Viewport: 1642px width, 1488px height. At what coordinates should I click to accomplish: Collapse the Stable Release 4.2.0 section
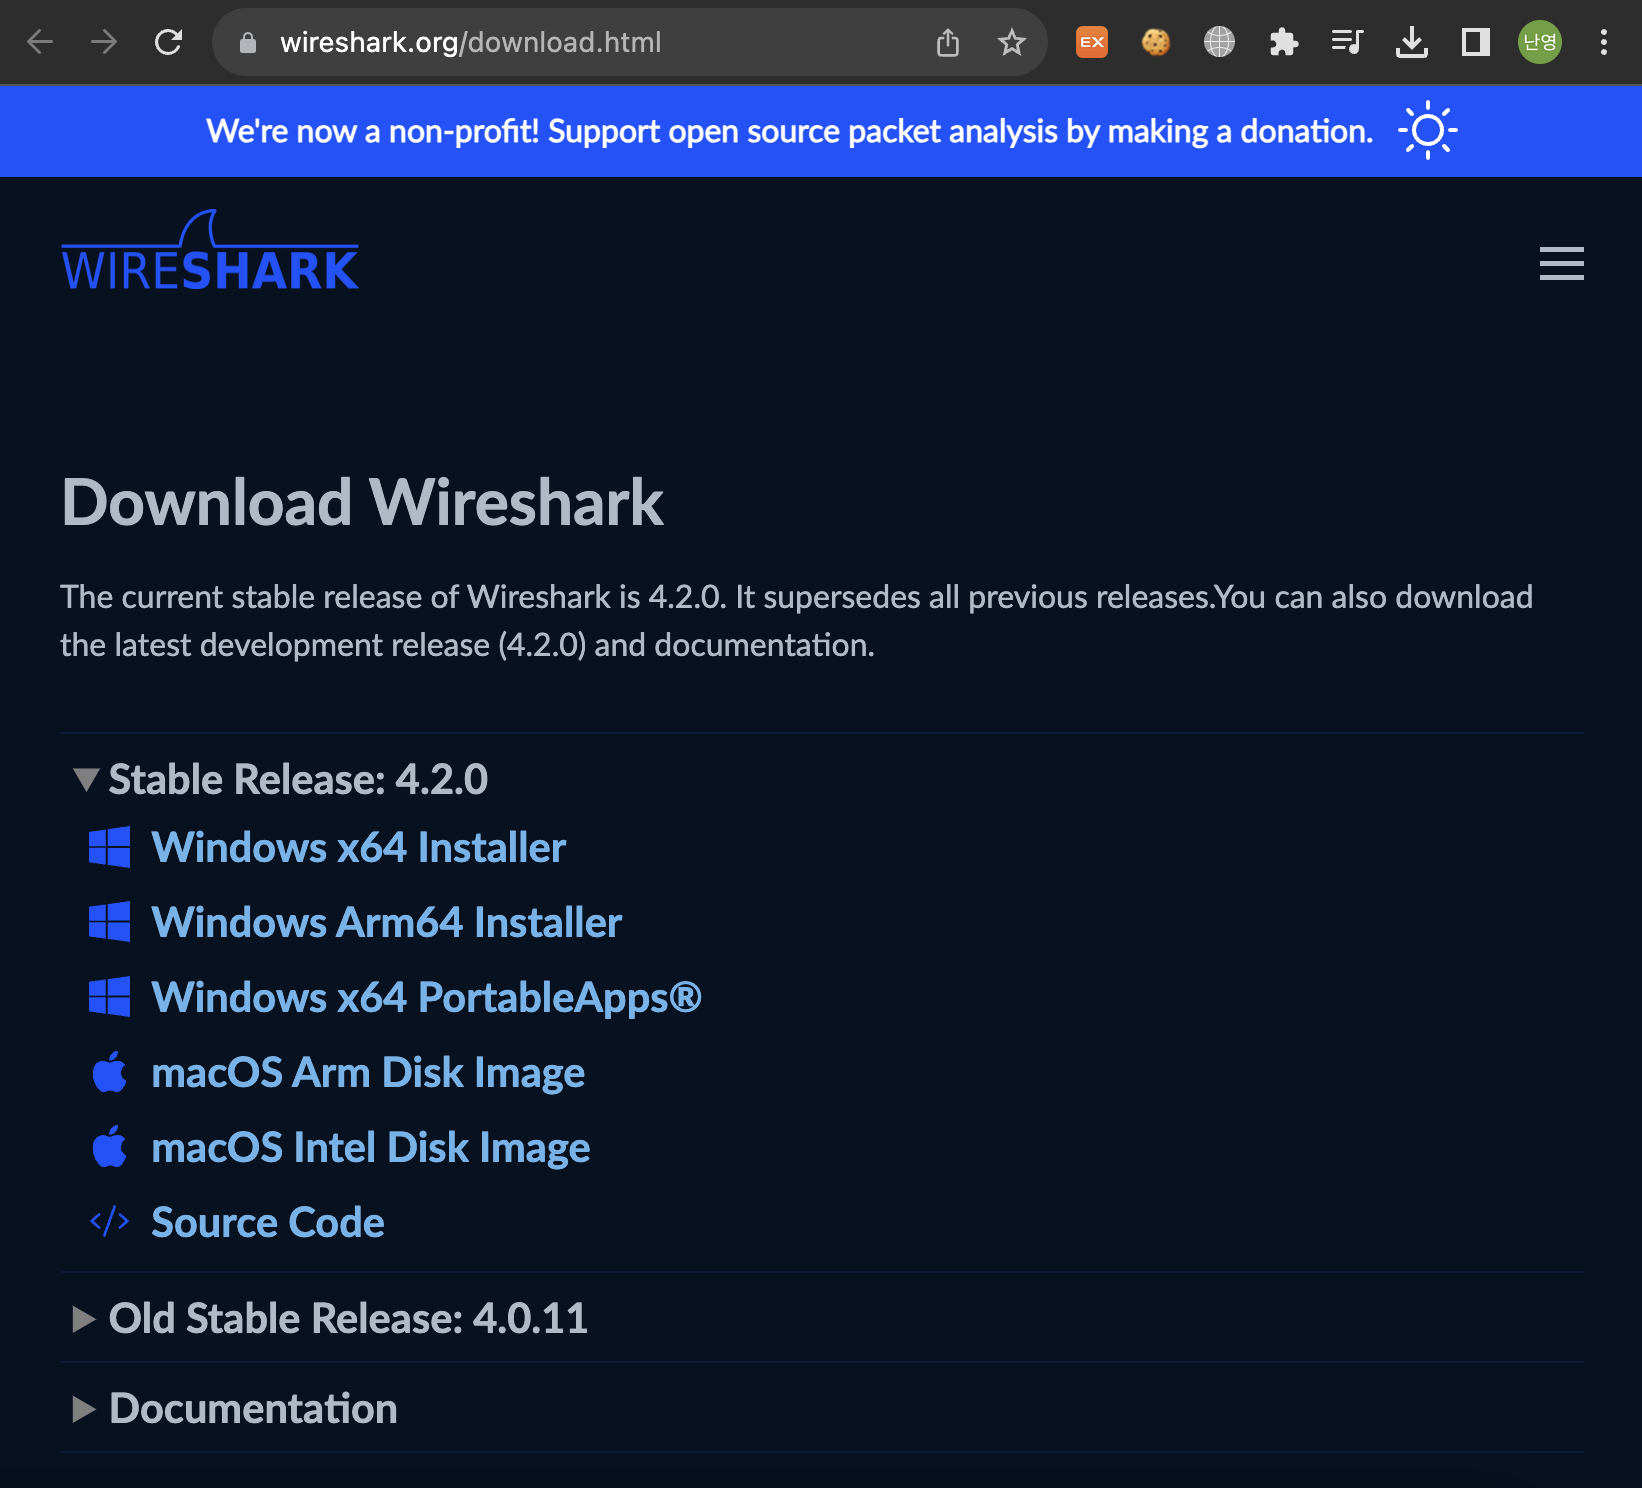(x=280, y=779)
